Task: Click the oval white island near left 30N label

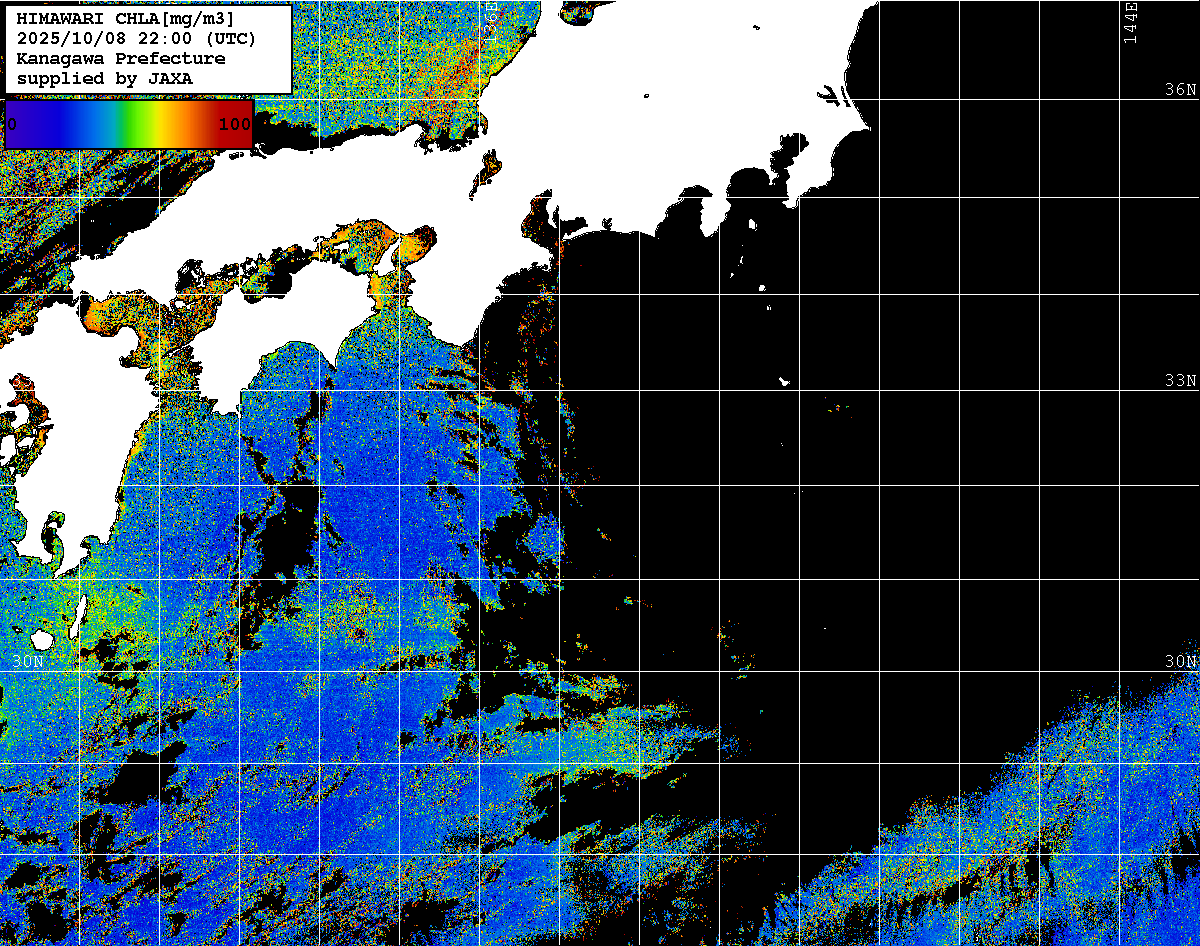Action: point(42,639)
